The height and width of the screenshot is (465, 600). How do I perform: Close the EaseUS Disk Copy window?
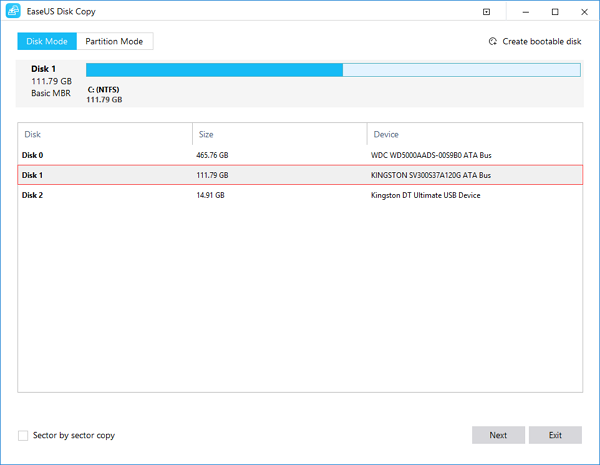(x=584, y=12)
